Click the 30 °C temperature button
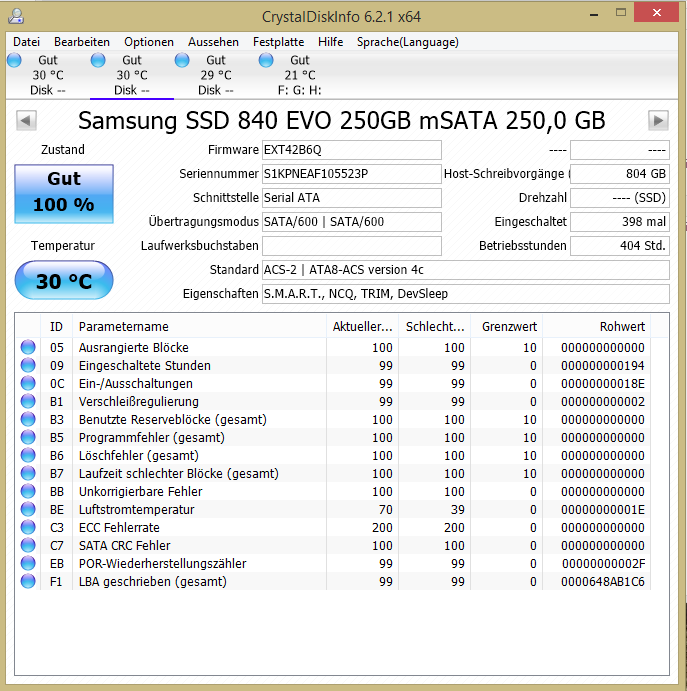This screenshot has height=691, width=687. click(x=64, y=280)
